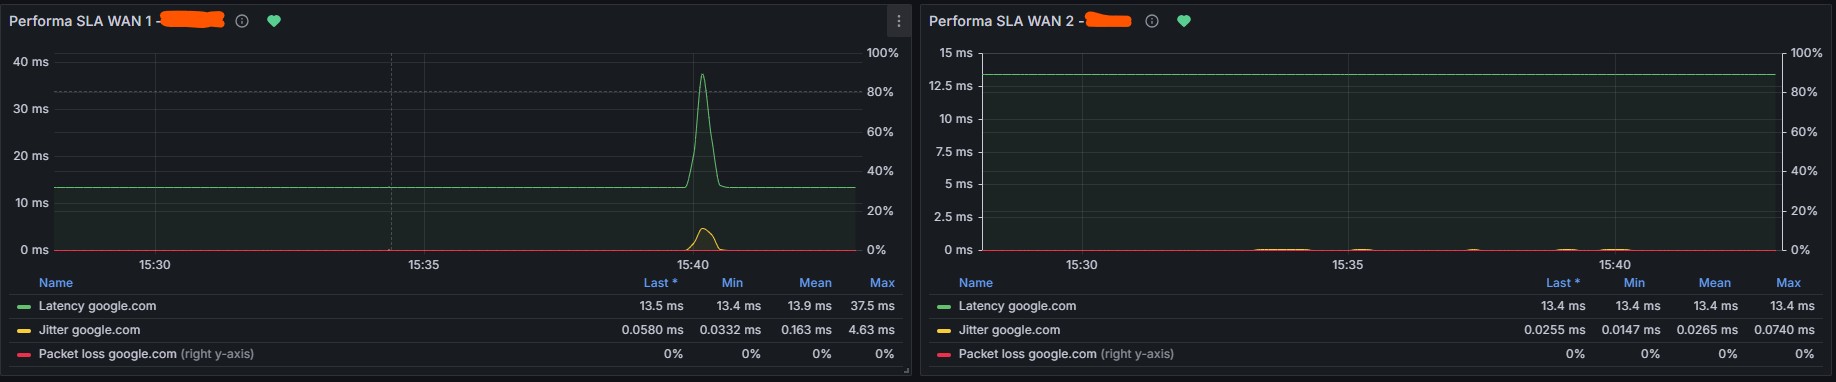Sort WAN 1 legend by Max column
Viewport: 1836px width, 382px height.
click(x=882, y=283)
